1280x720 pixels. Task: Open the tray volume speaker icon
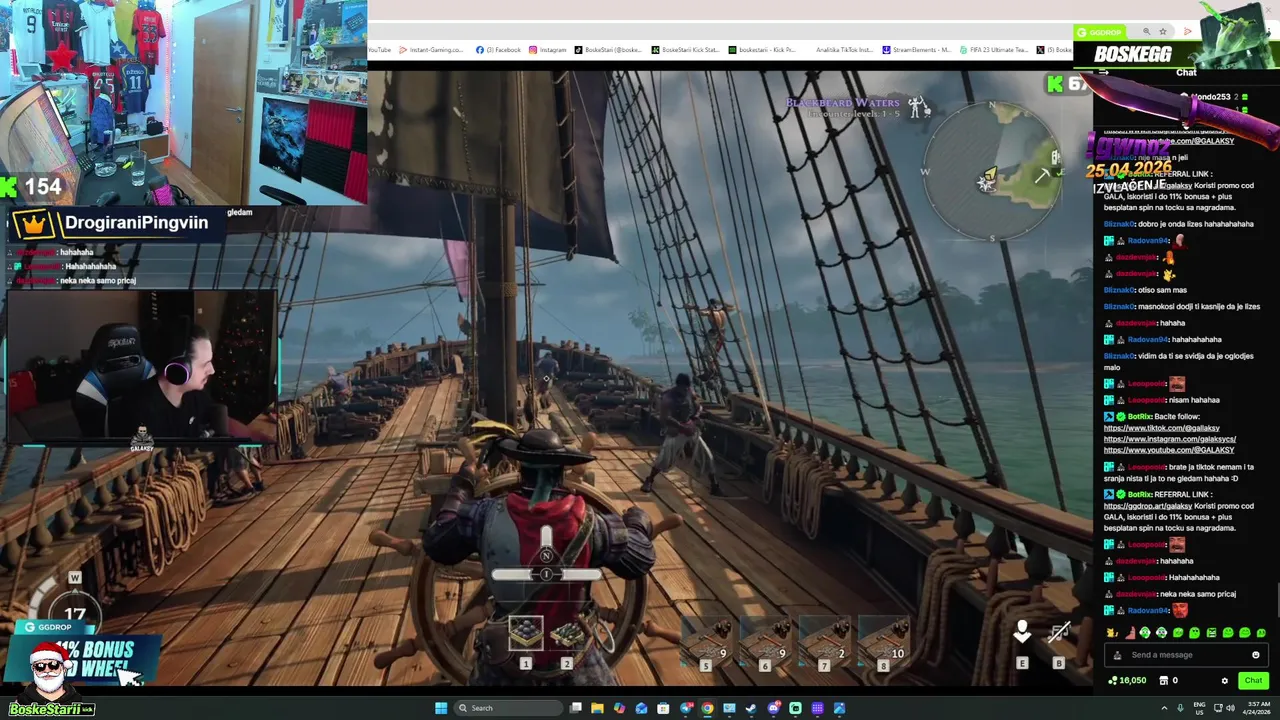[x=1230, y=708]
